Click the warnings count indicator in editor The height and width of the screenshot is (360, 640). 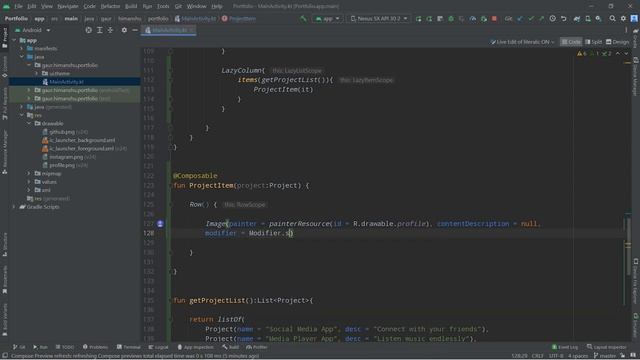[x=581, y=54]
